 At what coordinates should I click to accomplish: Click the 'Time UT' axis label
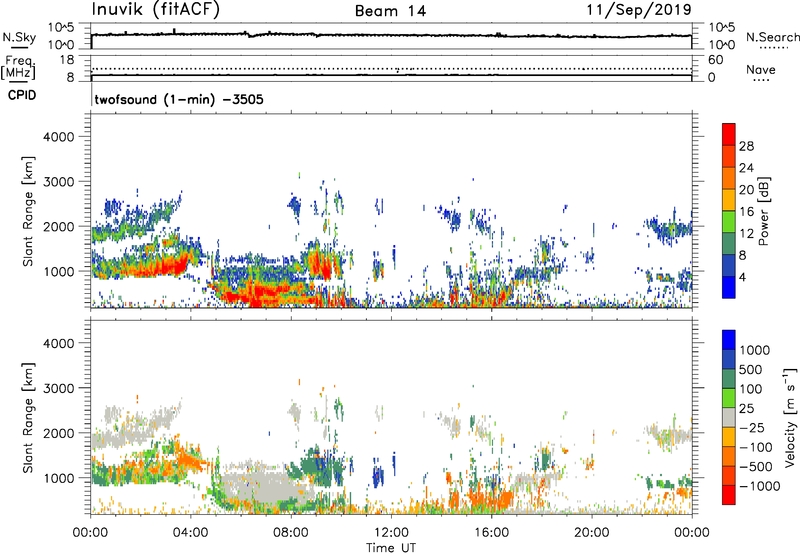tap(391, 548)
